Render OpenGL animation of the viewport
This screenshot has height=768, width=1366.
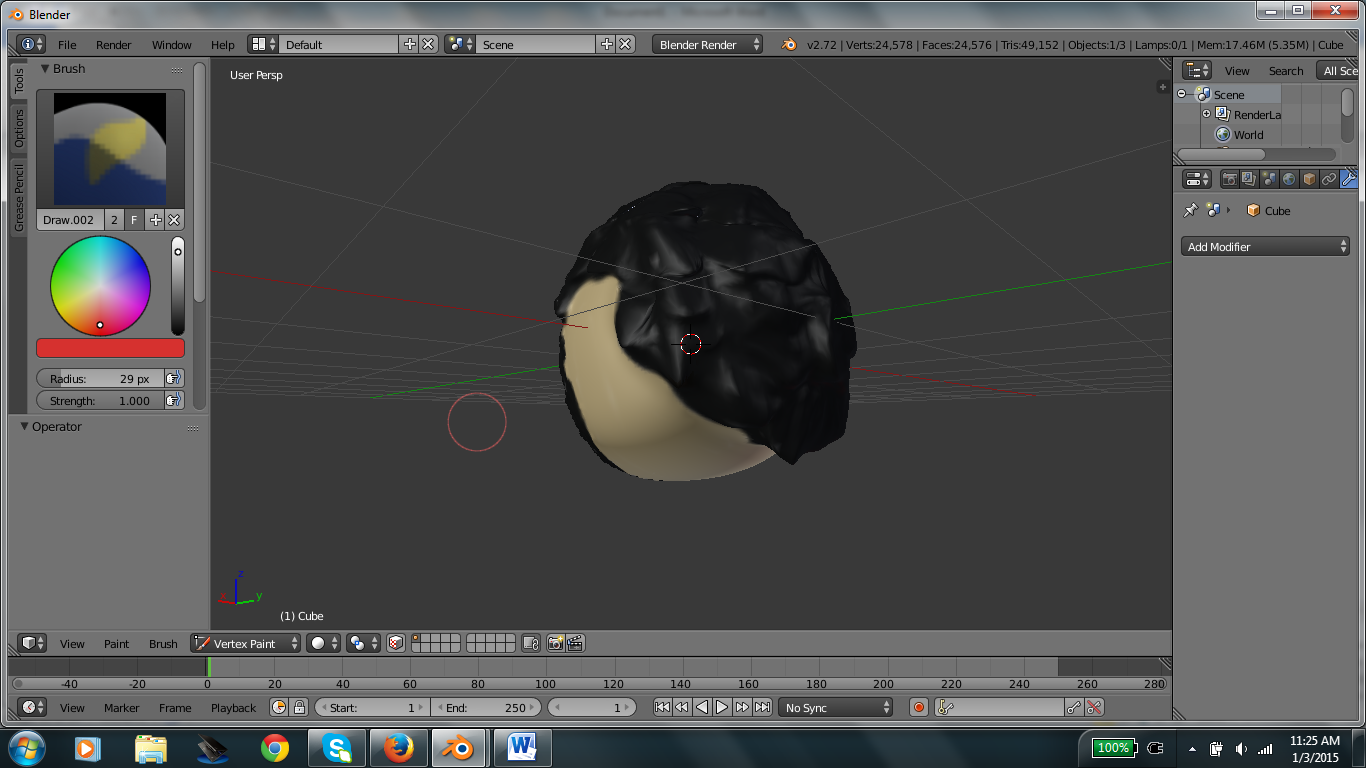(575, 643)
